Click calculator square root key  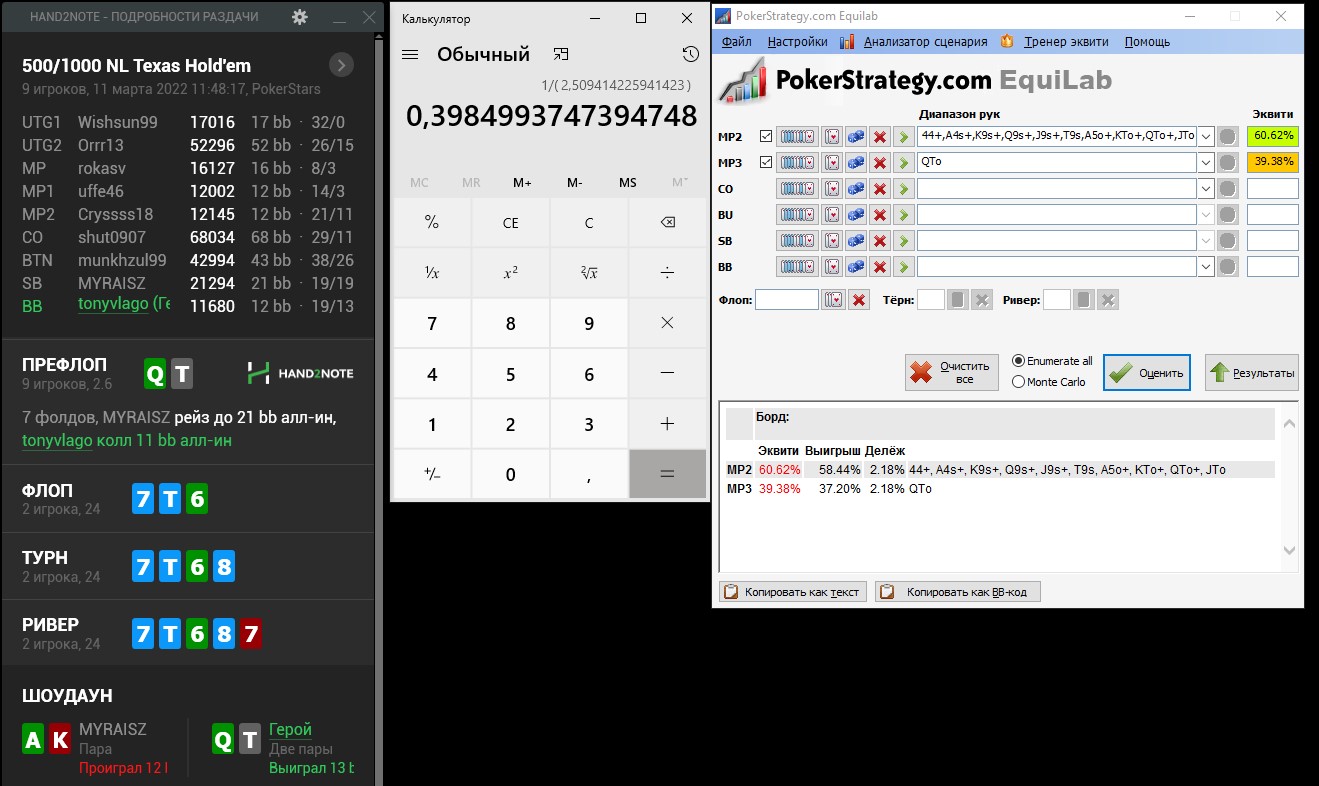(589, 273)
